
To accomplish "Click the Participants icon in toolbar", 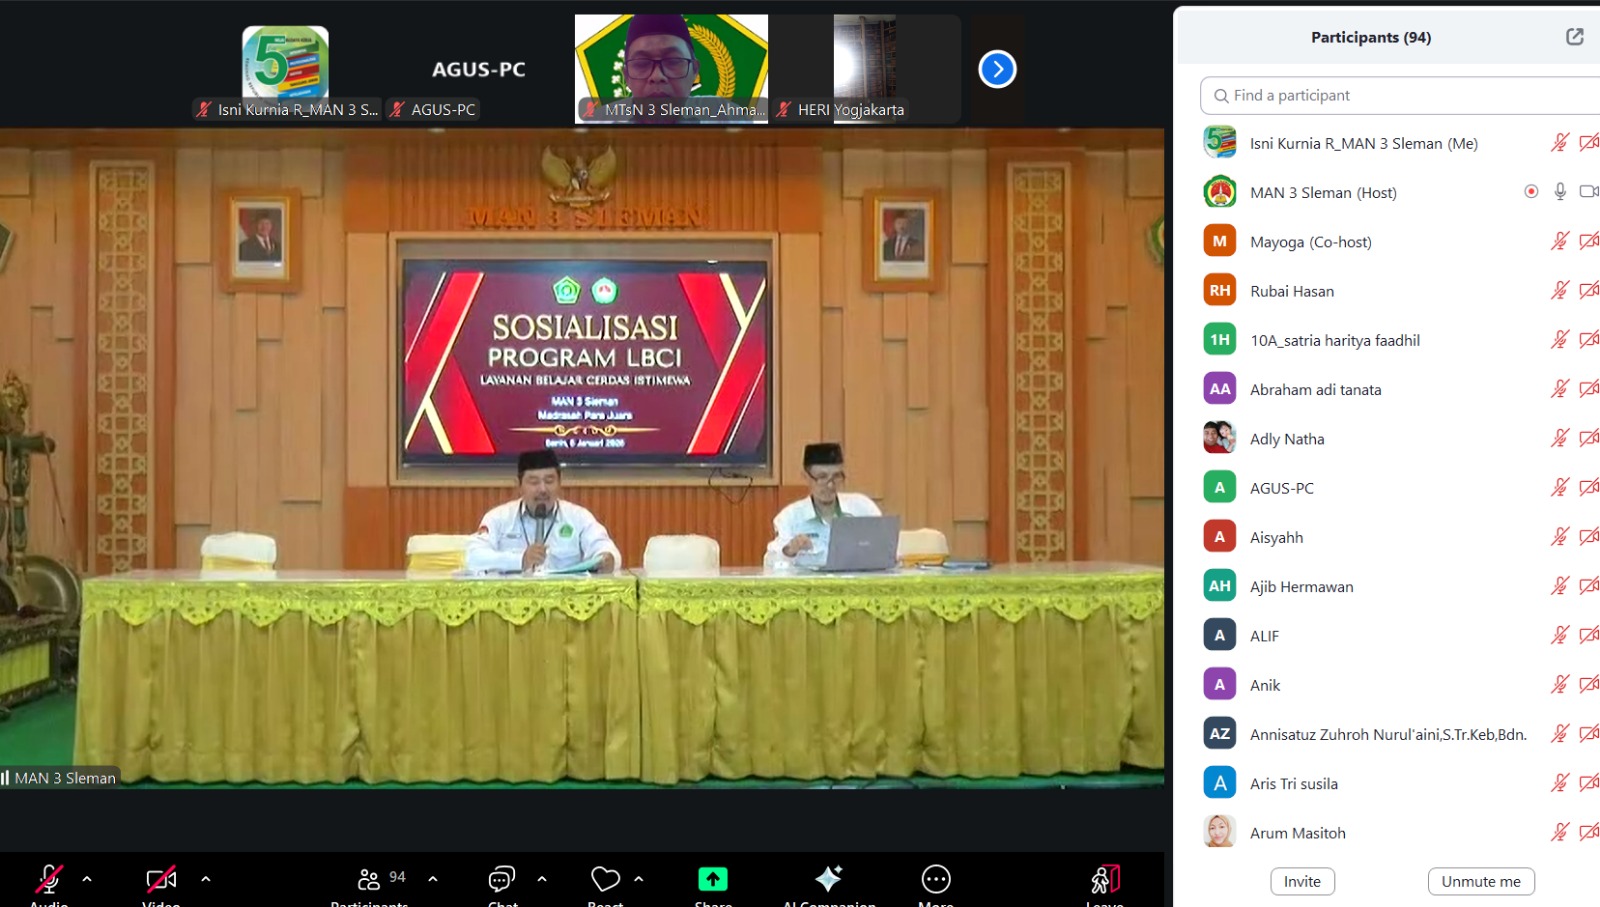I will (369, 879).
